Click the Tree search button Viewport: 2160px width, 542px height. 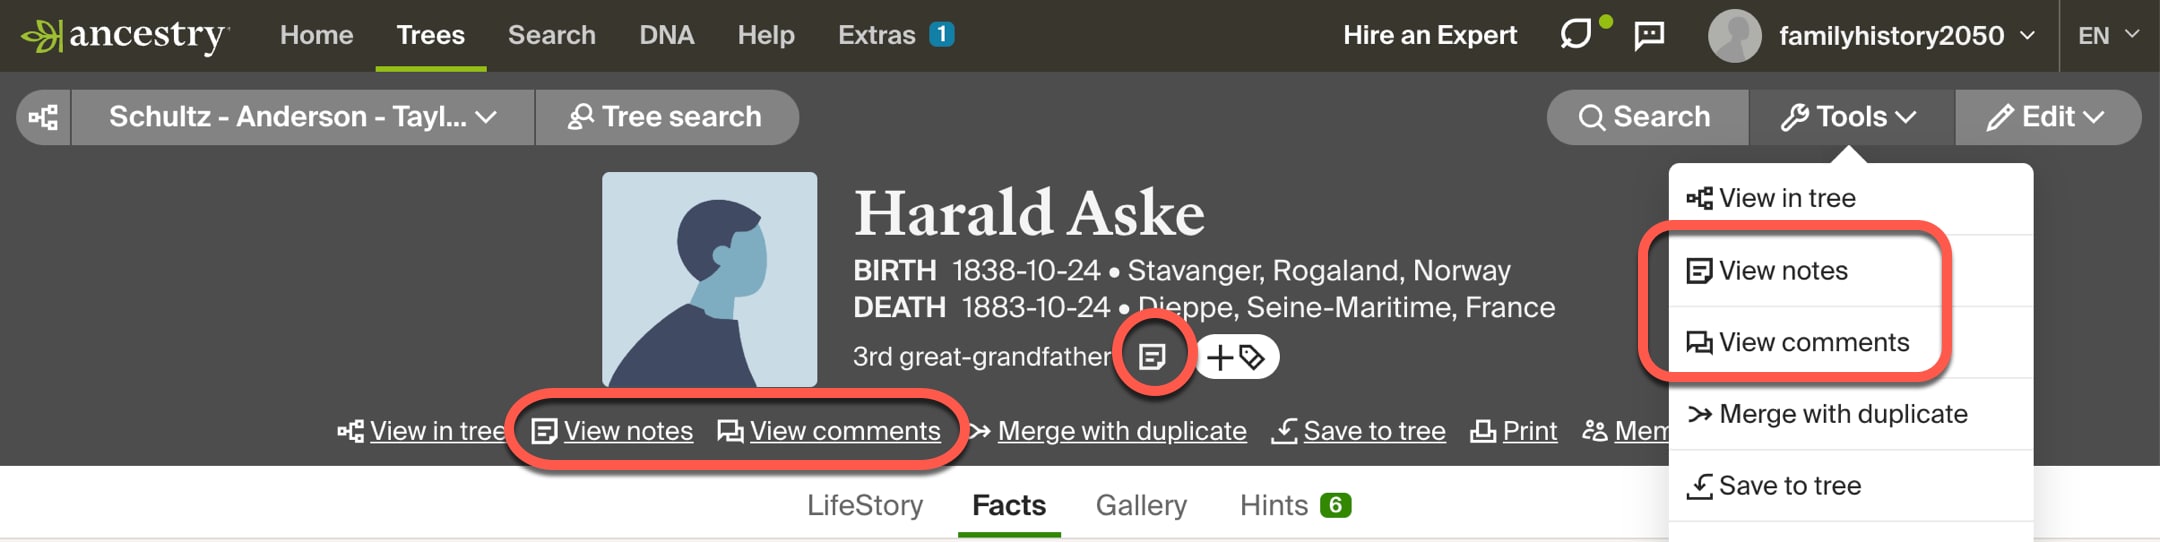(666, 118)
